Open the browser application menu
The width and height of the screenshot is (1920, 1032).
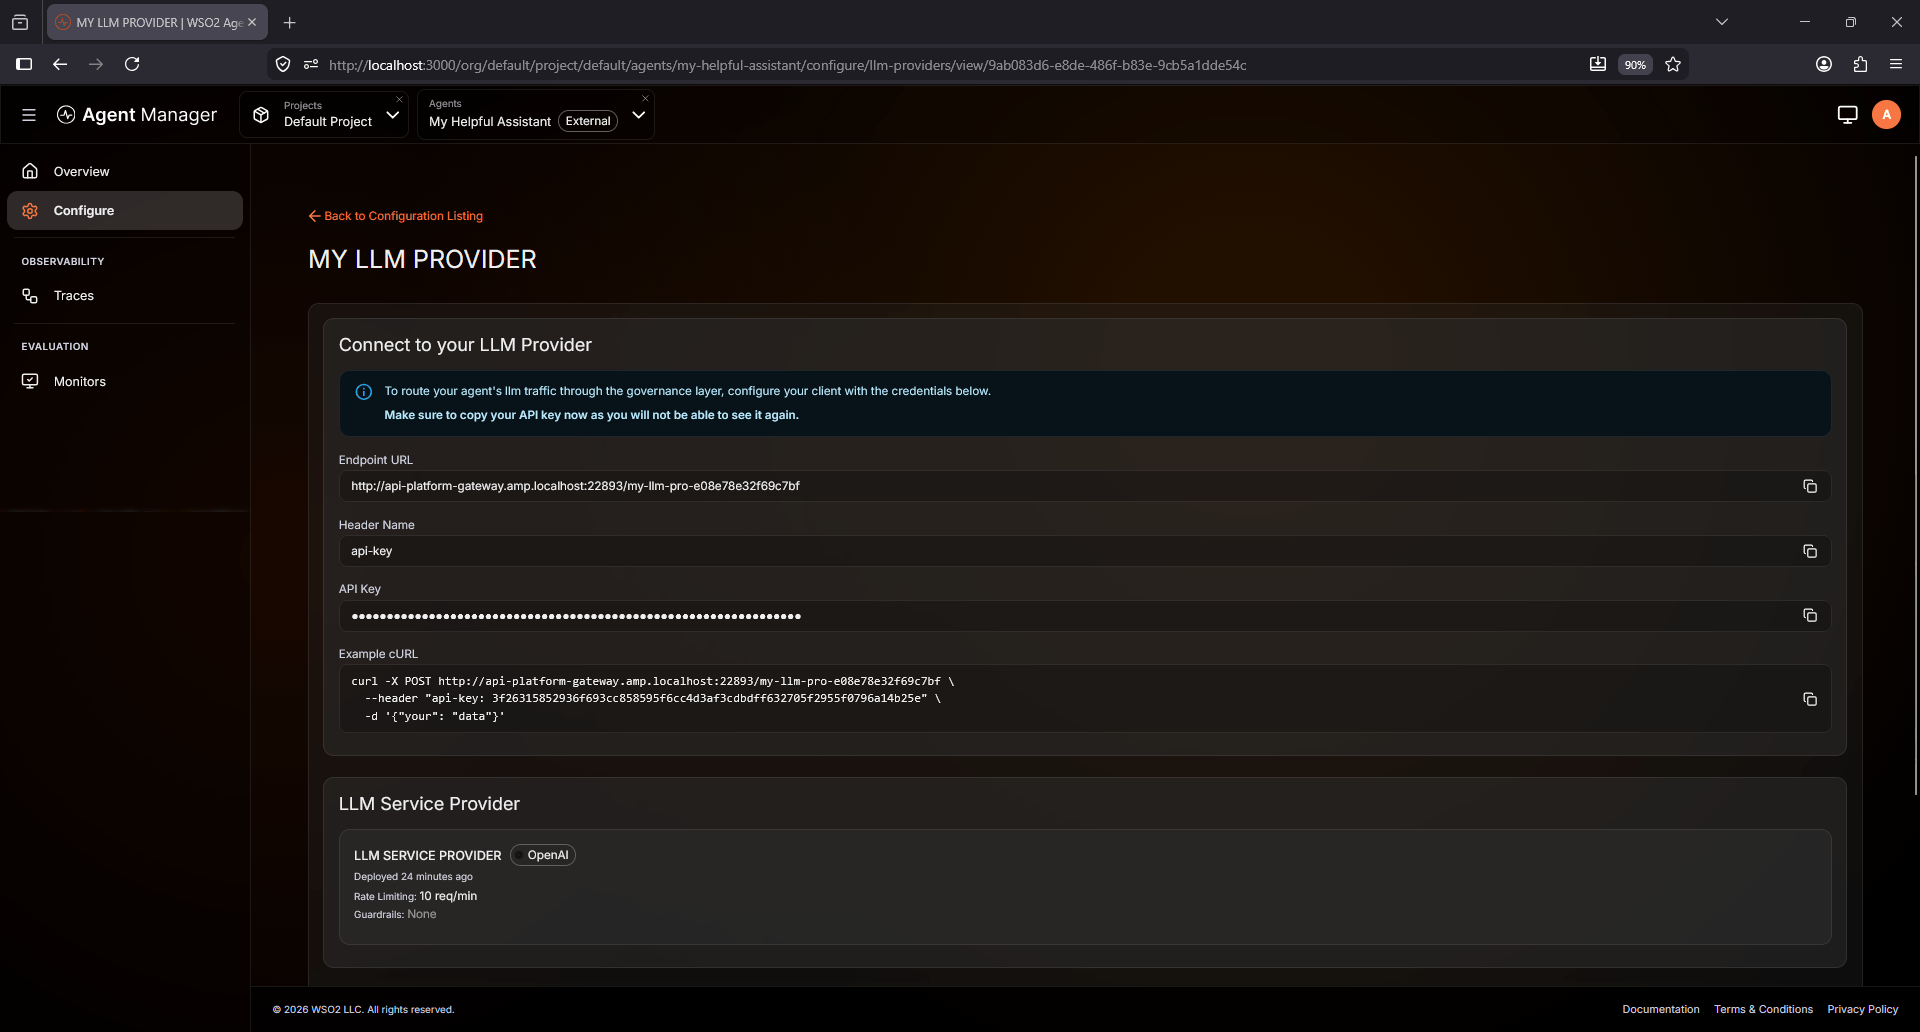[x=1896, y=64]
